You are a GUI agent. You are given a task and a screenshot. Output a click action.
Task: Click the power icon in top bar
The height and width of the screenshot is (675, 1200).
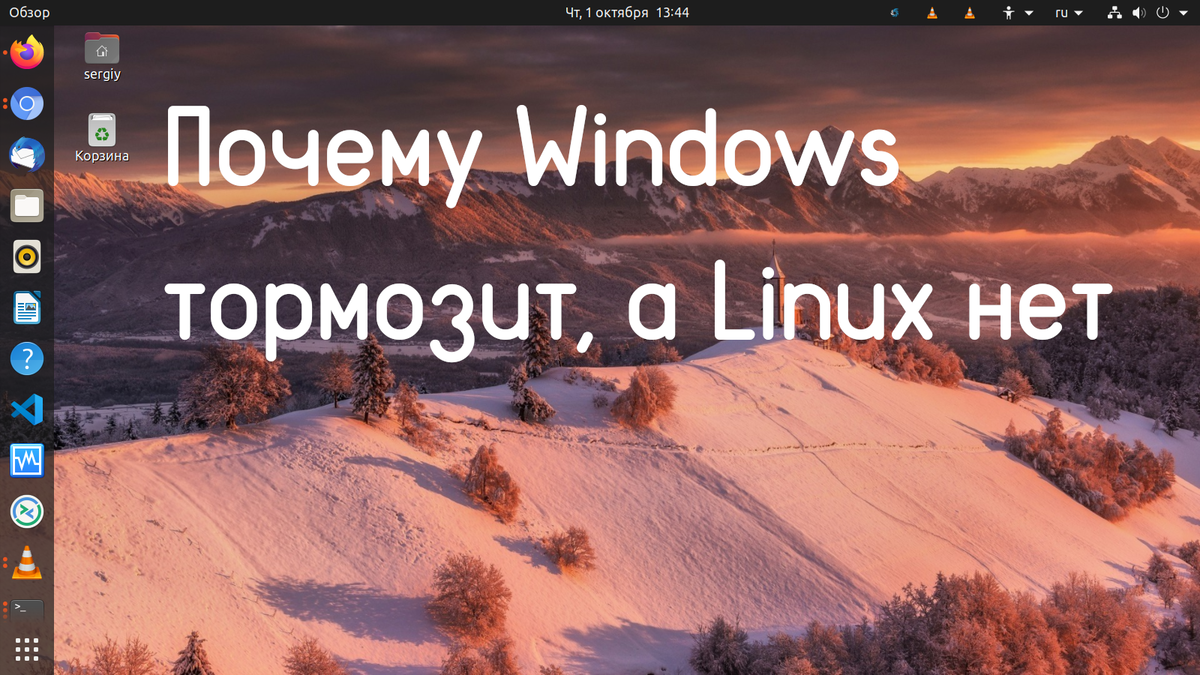tap(1162, 13)
